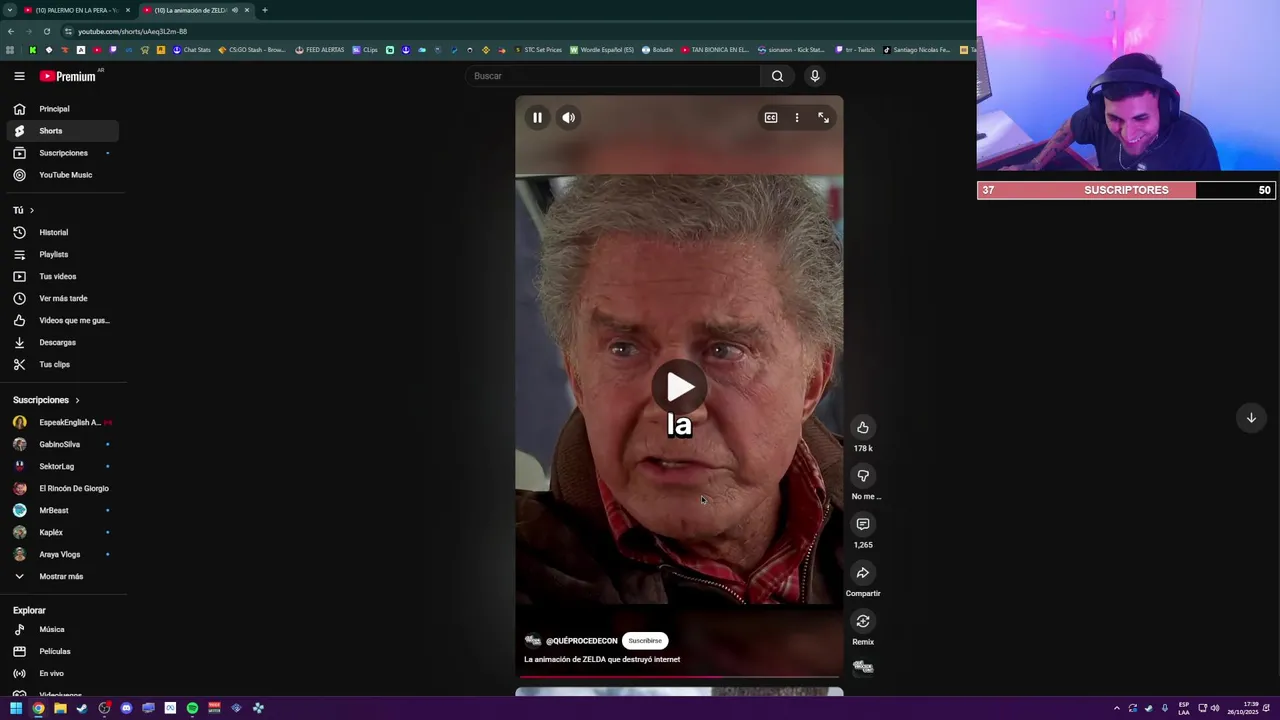Image resolution: width=1280 pixels, height=720 pixels.
Task: Switch to the PALERMO EN LA PERA tab
Action: point(75,10)
